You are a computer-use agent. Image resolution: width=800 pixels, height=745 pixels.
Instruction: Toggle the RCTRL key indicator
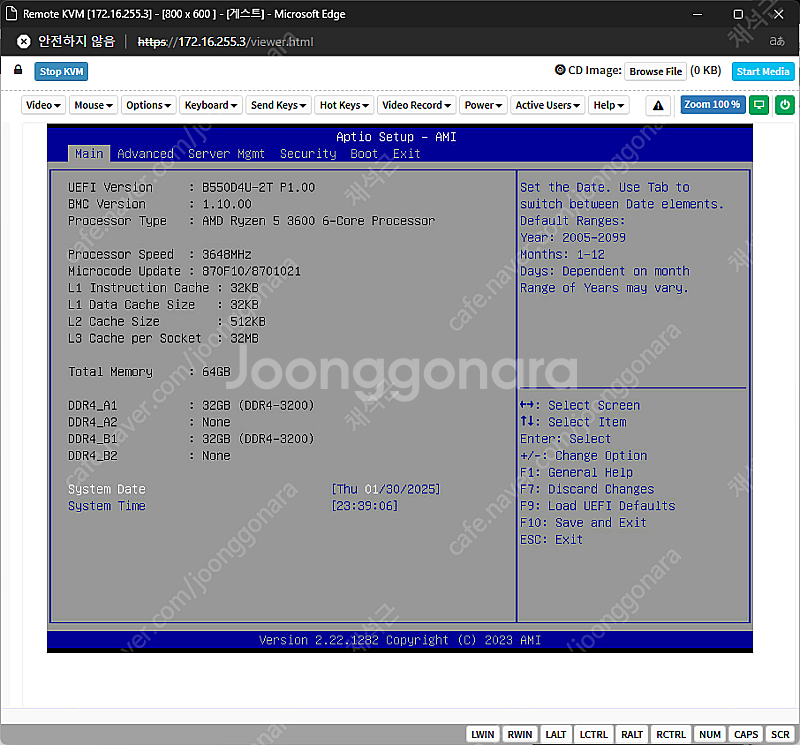coord(670,734)
